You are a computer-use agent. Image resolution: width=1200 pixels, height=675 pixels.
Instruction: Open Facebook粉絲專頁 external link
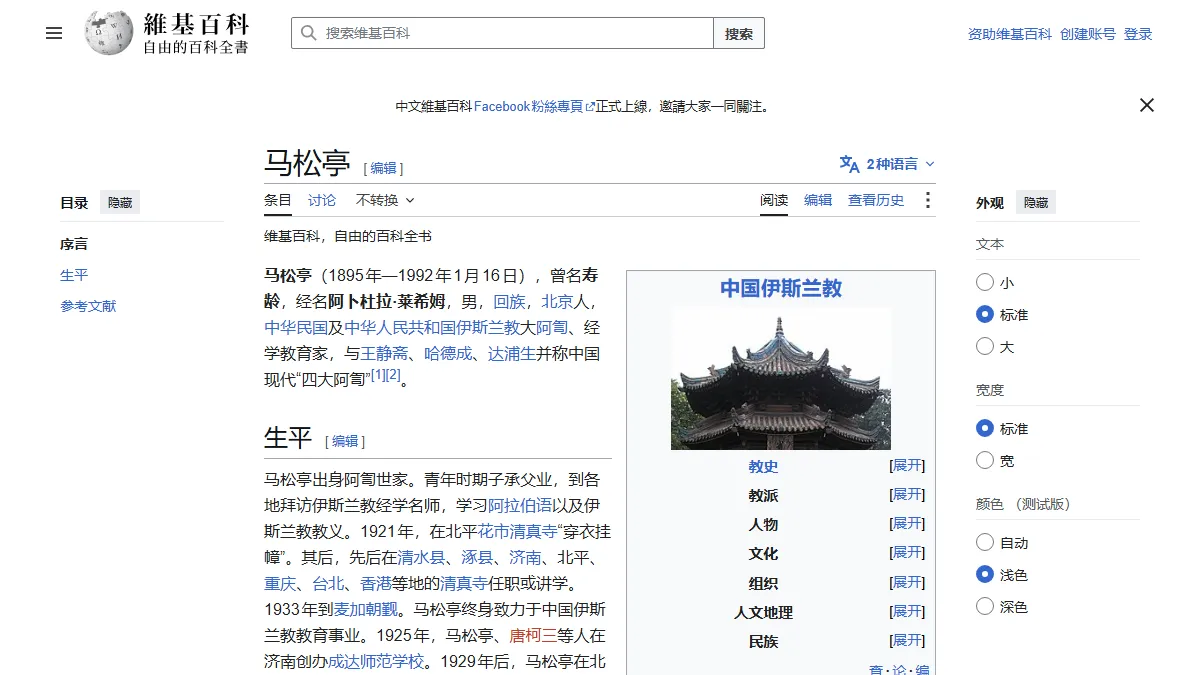click(534, 106)
